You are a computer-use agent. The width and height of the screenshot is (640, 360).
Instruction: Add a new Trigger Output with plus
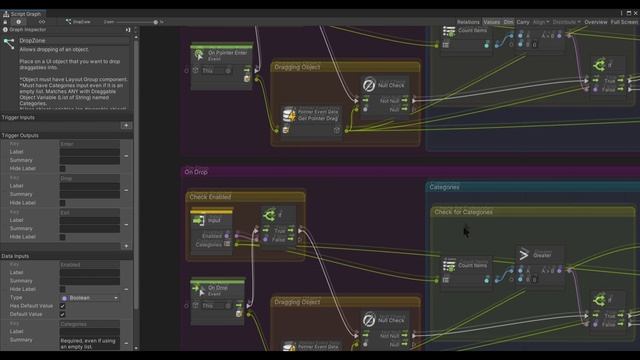[126, 246]
